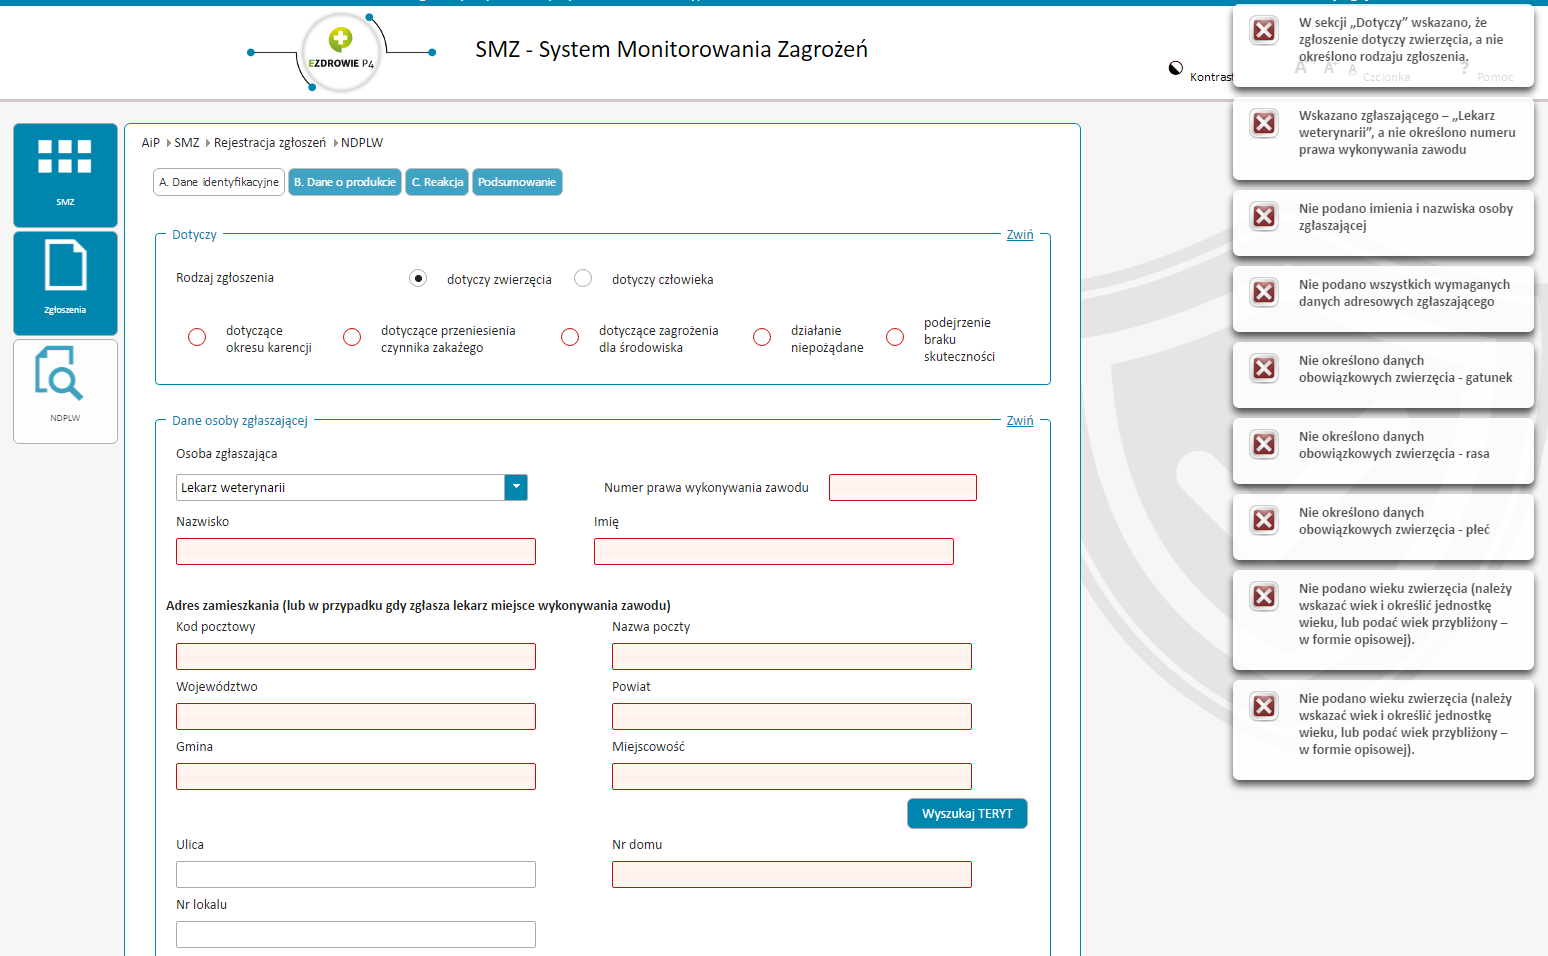The width and height of the screenshot is (1548, 956).
Task: Choose 'dotyczące przeniesienia czynnika zakaźego' option
Action: tap(352, 337)
